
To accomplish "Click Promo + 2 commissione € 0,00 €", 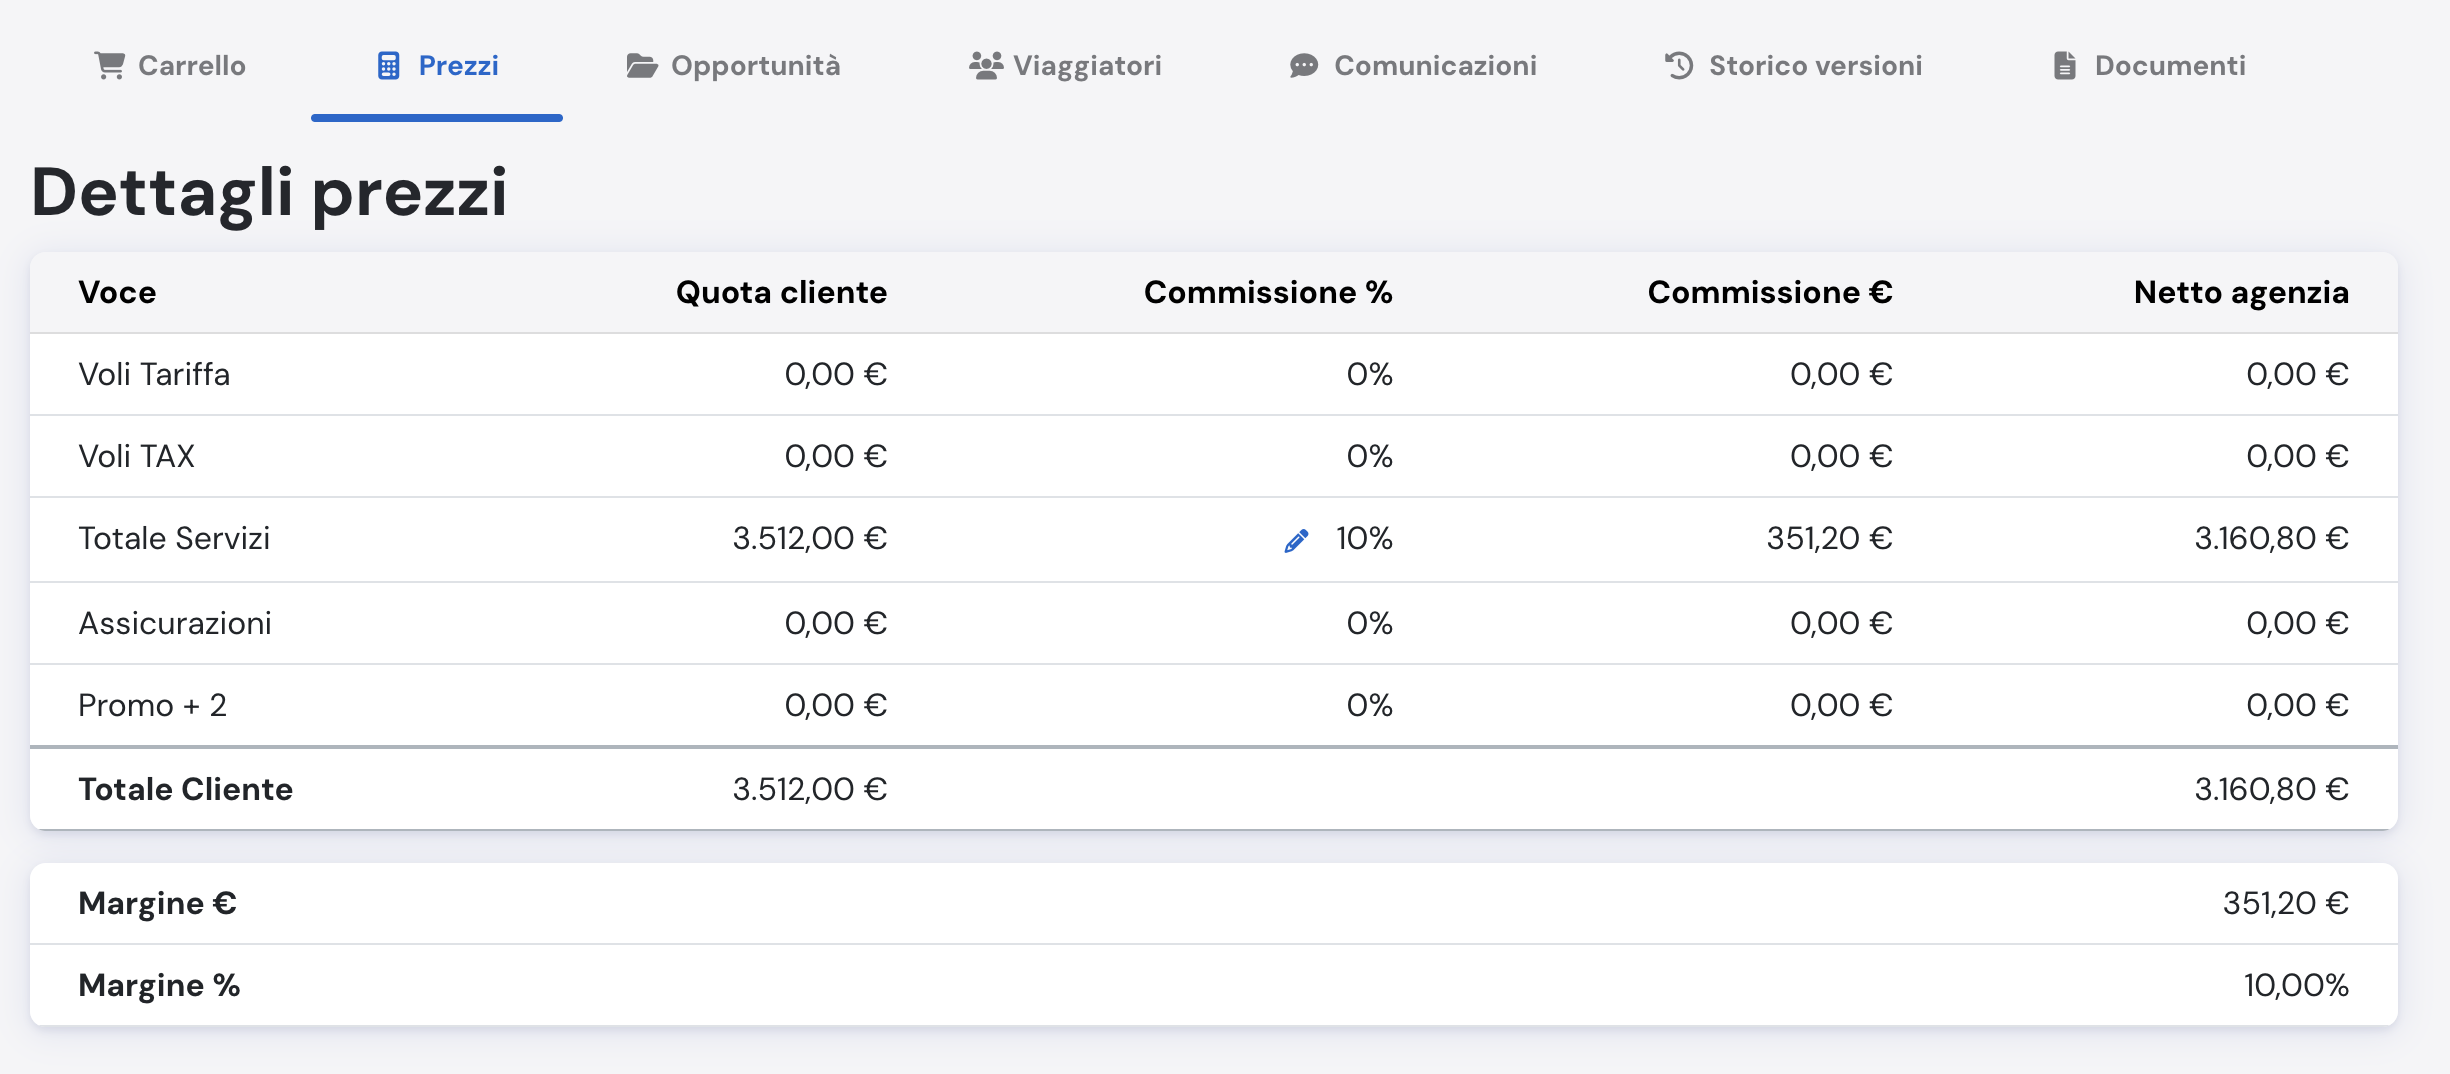I will [x=1841, y=705].
